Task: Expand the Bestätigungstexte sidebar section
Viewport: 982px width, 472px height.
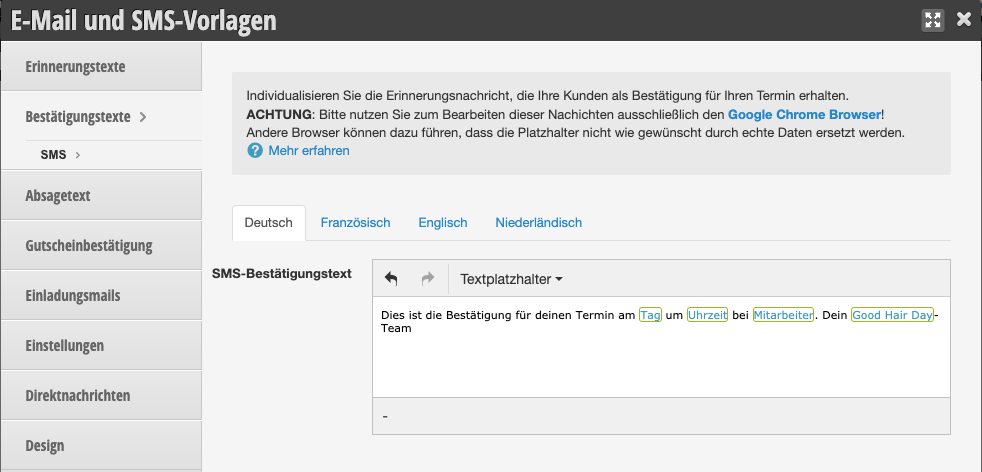Action: 143,117
